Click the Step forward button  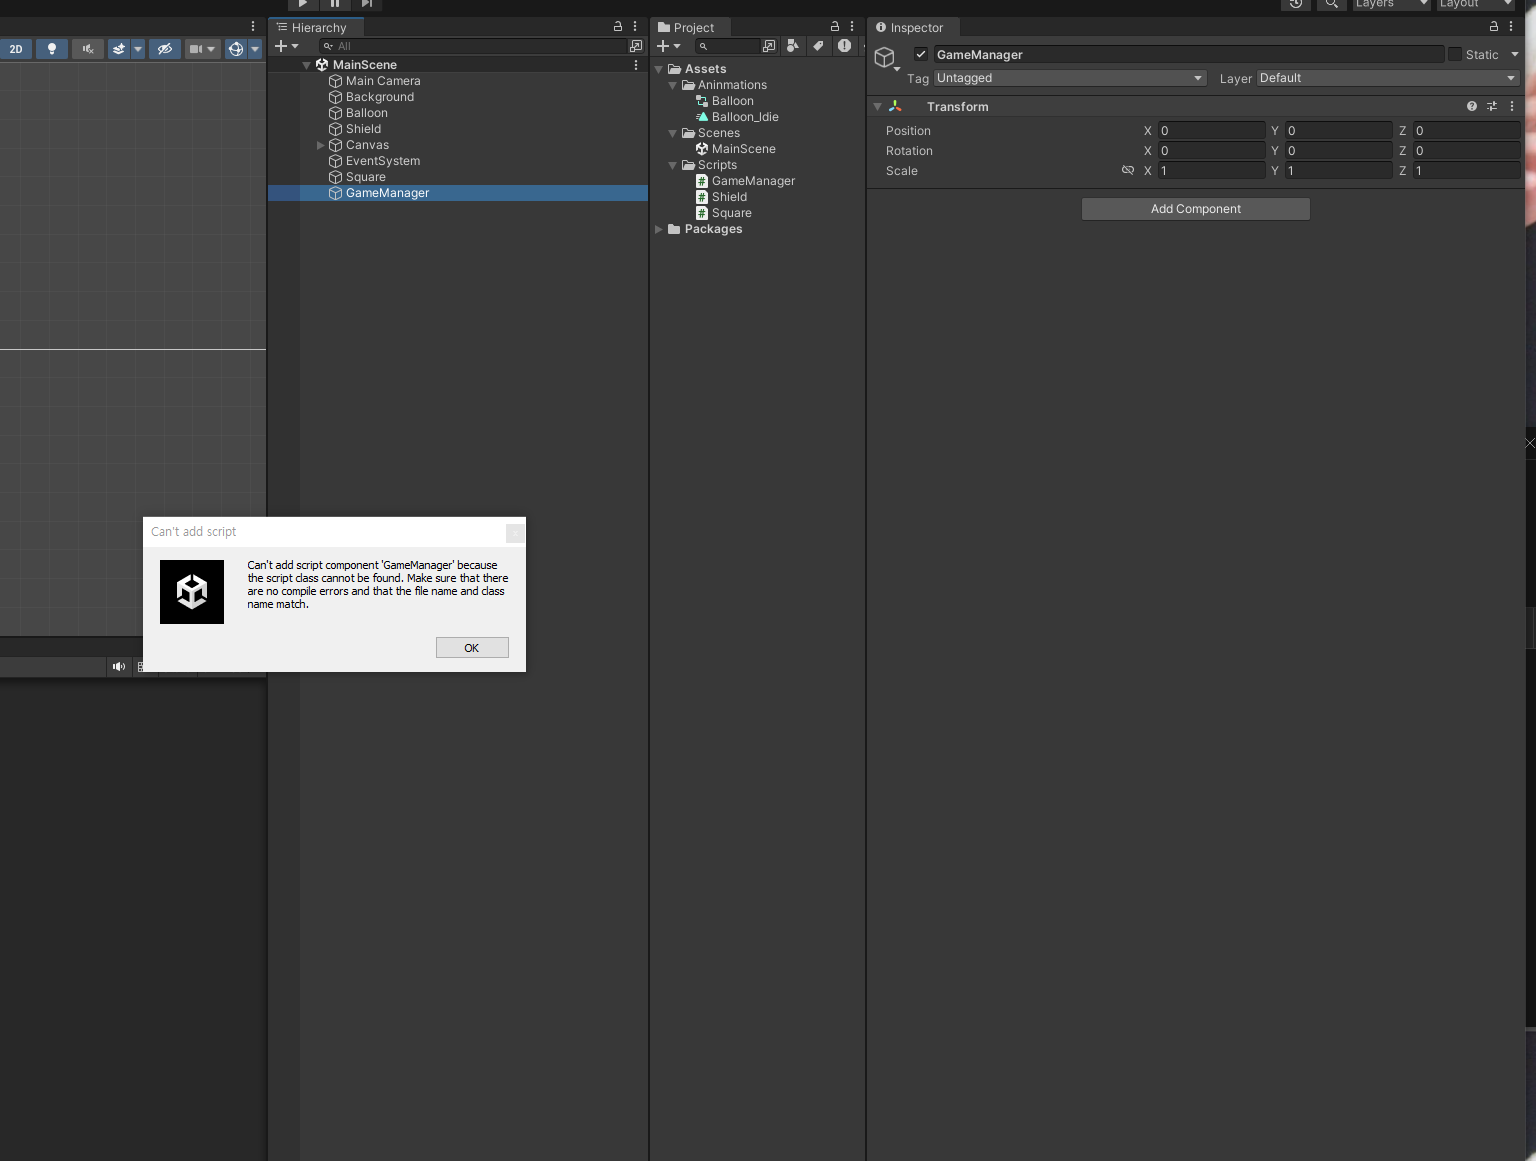click(367, 4)
